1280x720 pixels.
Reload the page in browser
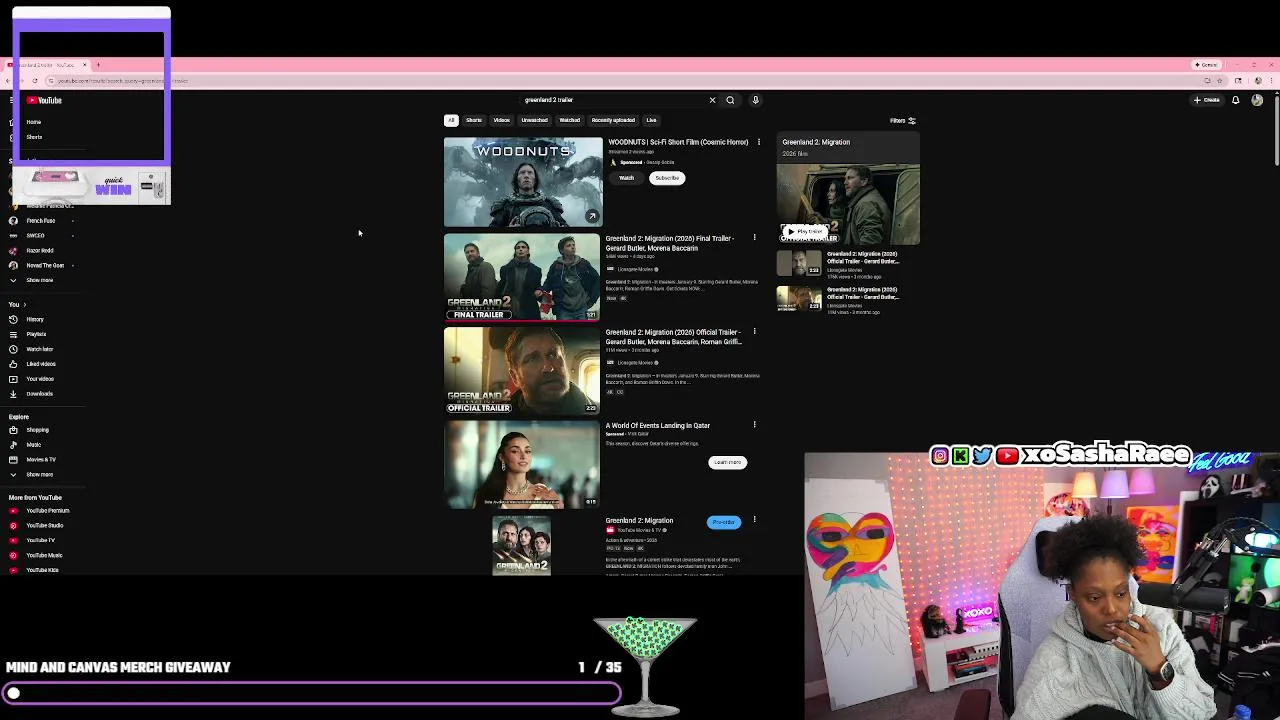tap(35, 81)
